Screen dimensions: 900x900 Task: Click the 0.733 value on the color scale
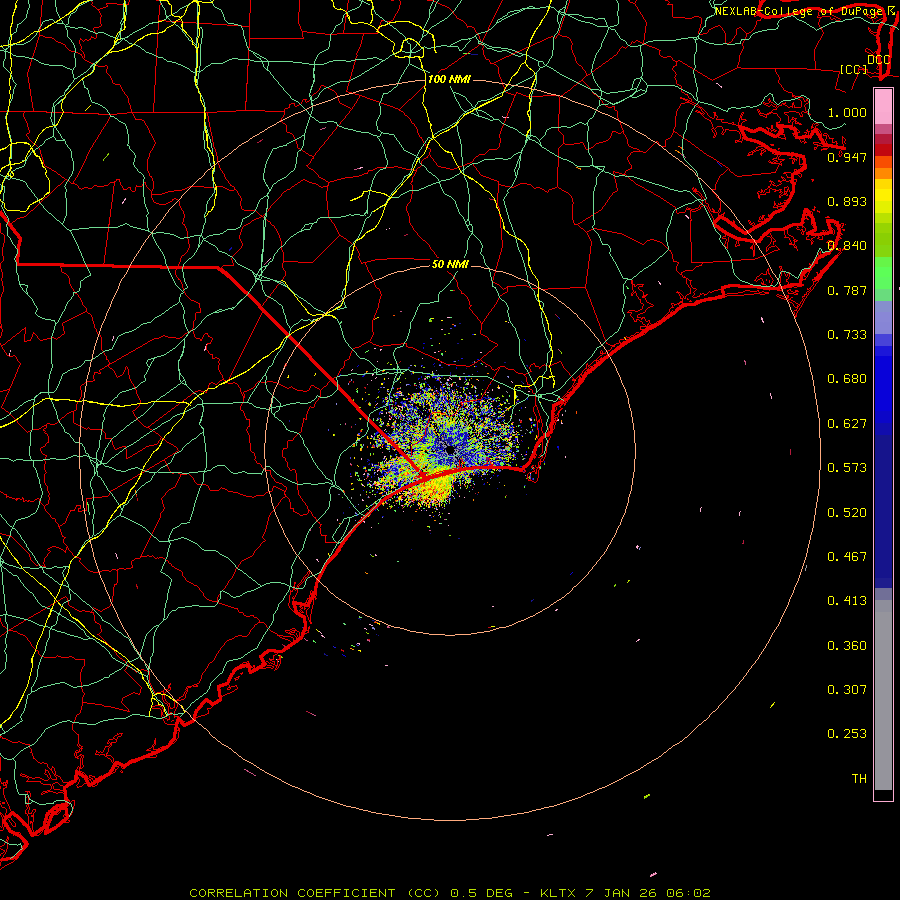tap(847, 335)
